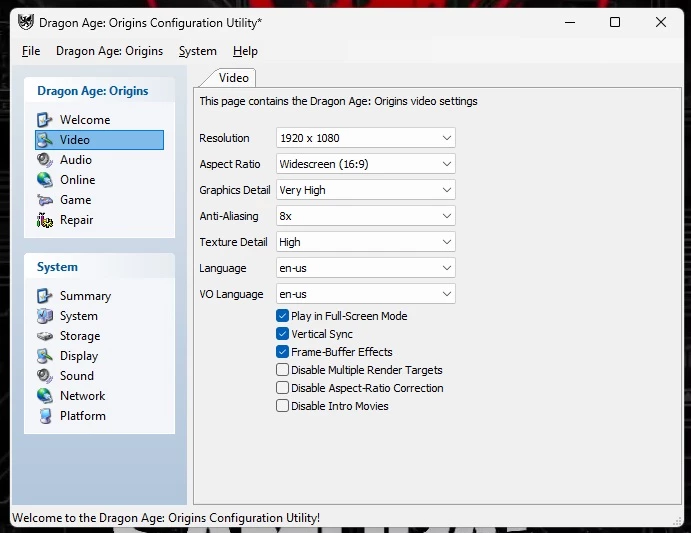Click the Network globe icon
Viewport: 691px width, 533px height.
45,396
